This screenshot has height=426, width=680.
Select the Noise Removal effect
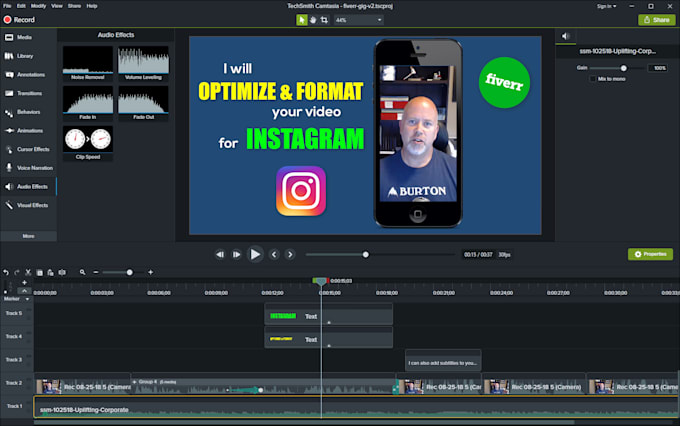(x=88, y=63)
